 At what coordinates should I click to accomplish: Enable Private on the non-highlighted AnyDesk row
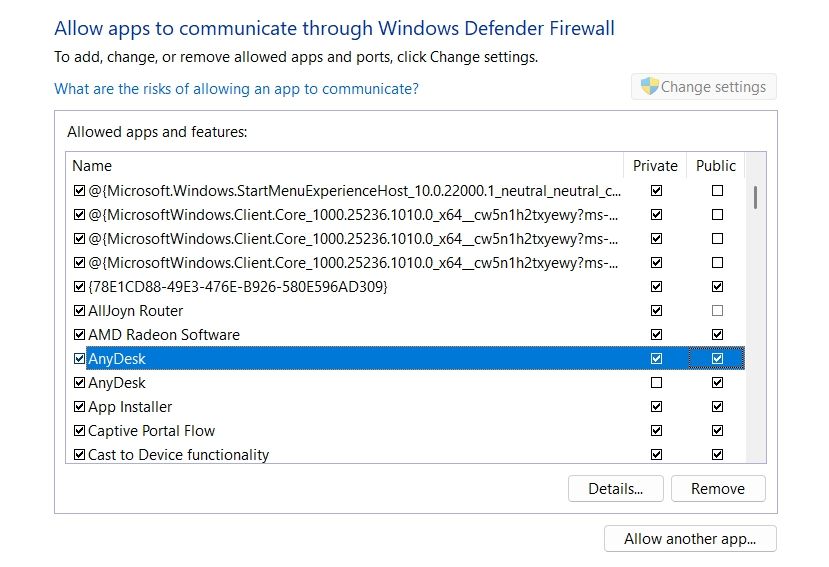(x=656, y=382)
